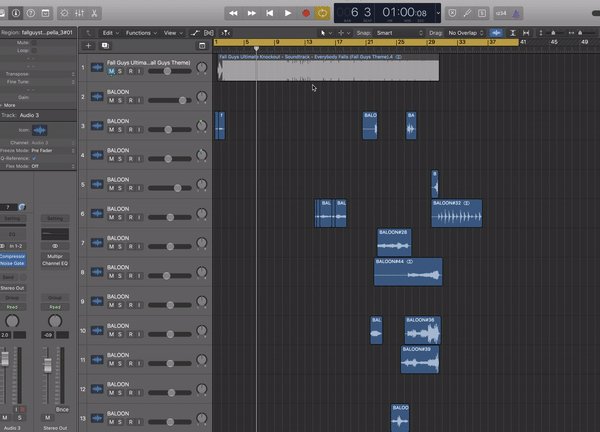The width and height of the screenshot is (600, 432).
Task: Select the BALOON#39 region on track 11
Action: coord(420,360)
